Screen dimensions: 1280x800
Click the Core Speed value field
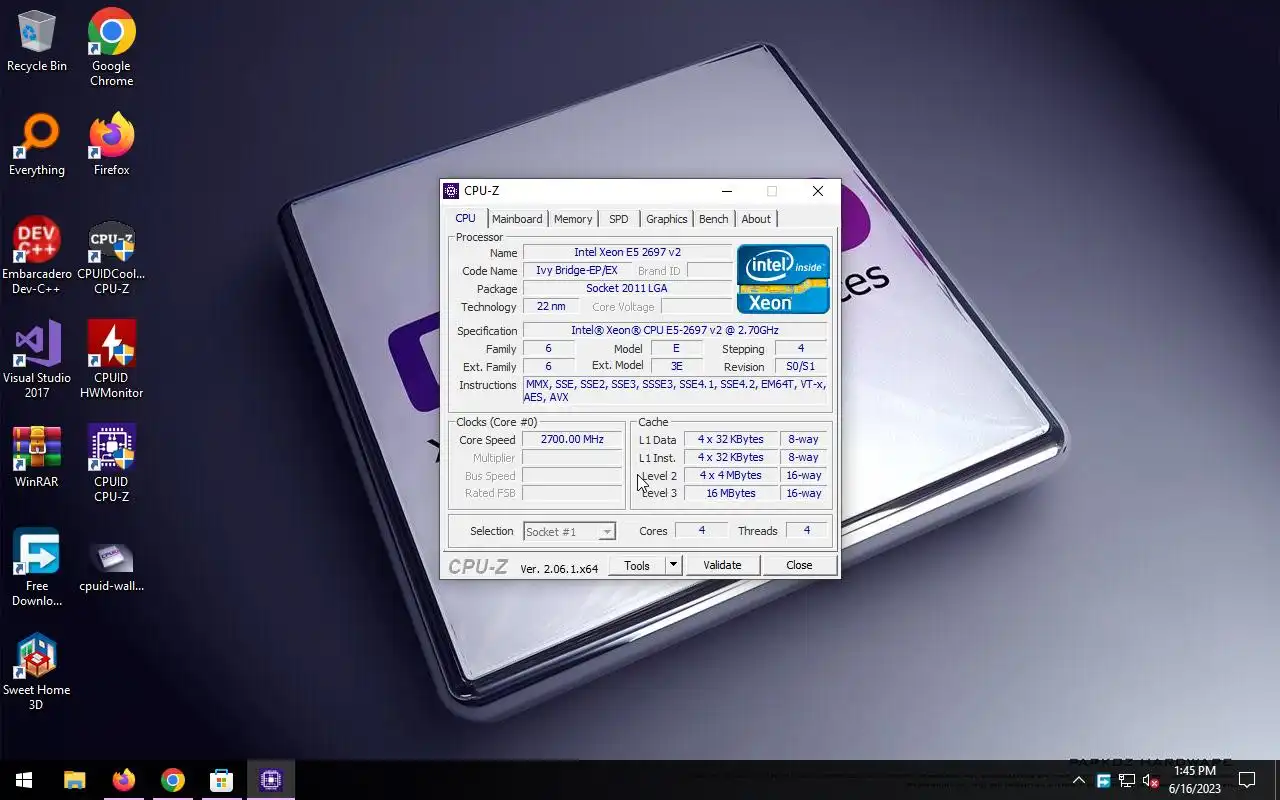(x=573, y=440)
